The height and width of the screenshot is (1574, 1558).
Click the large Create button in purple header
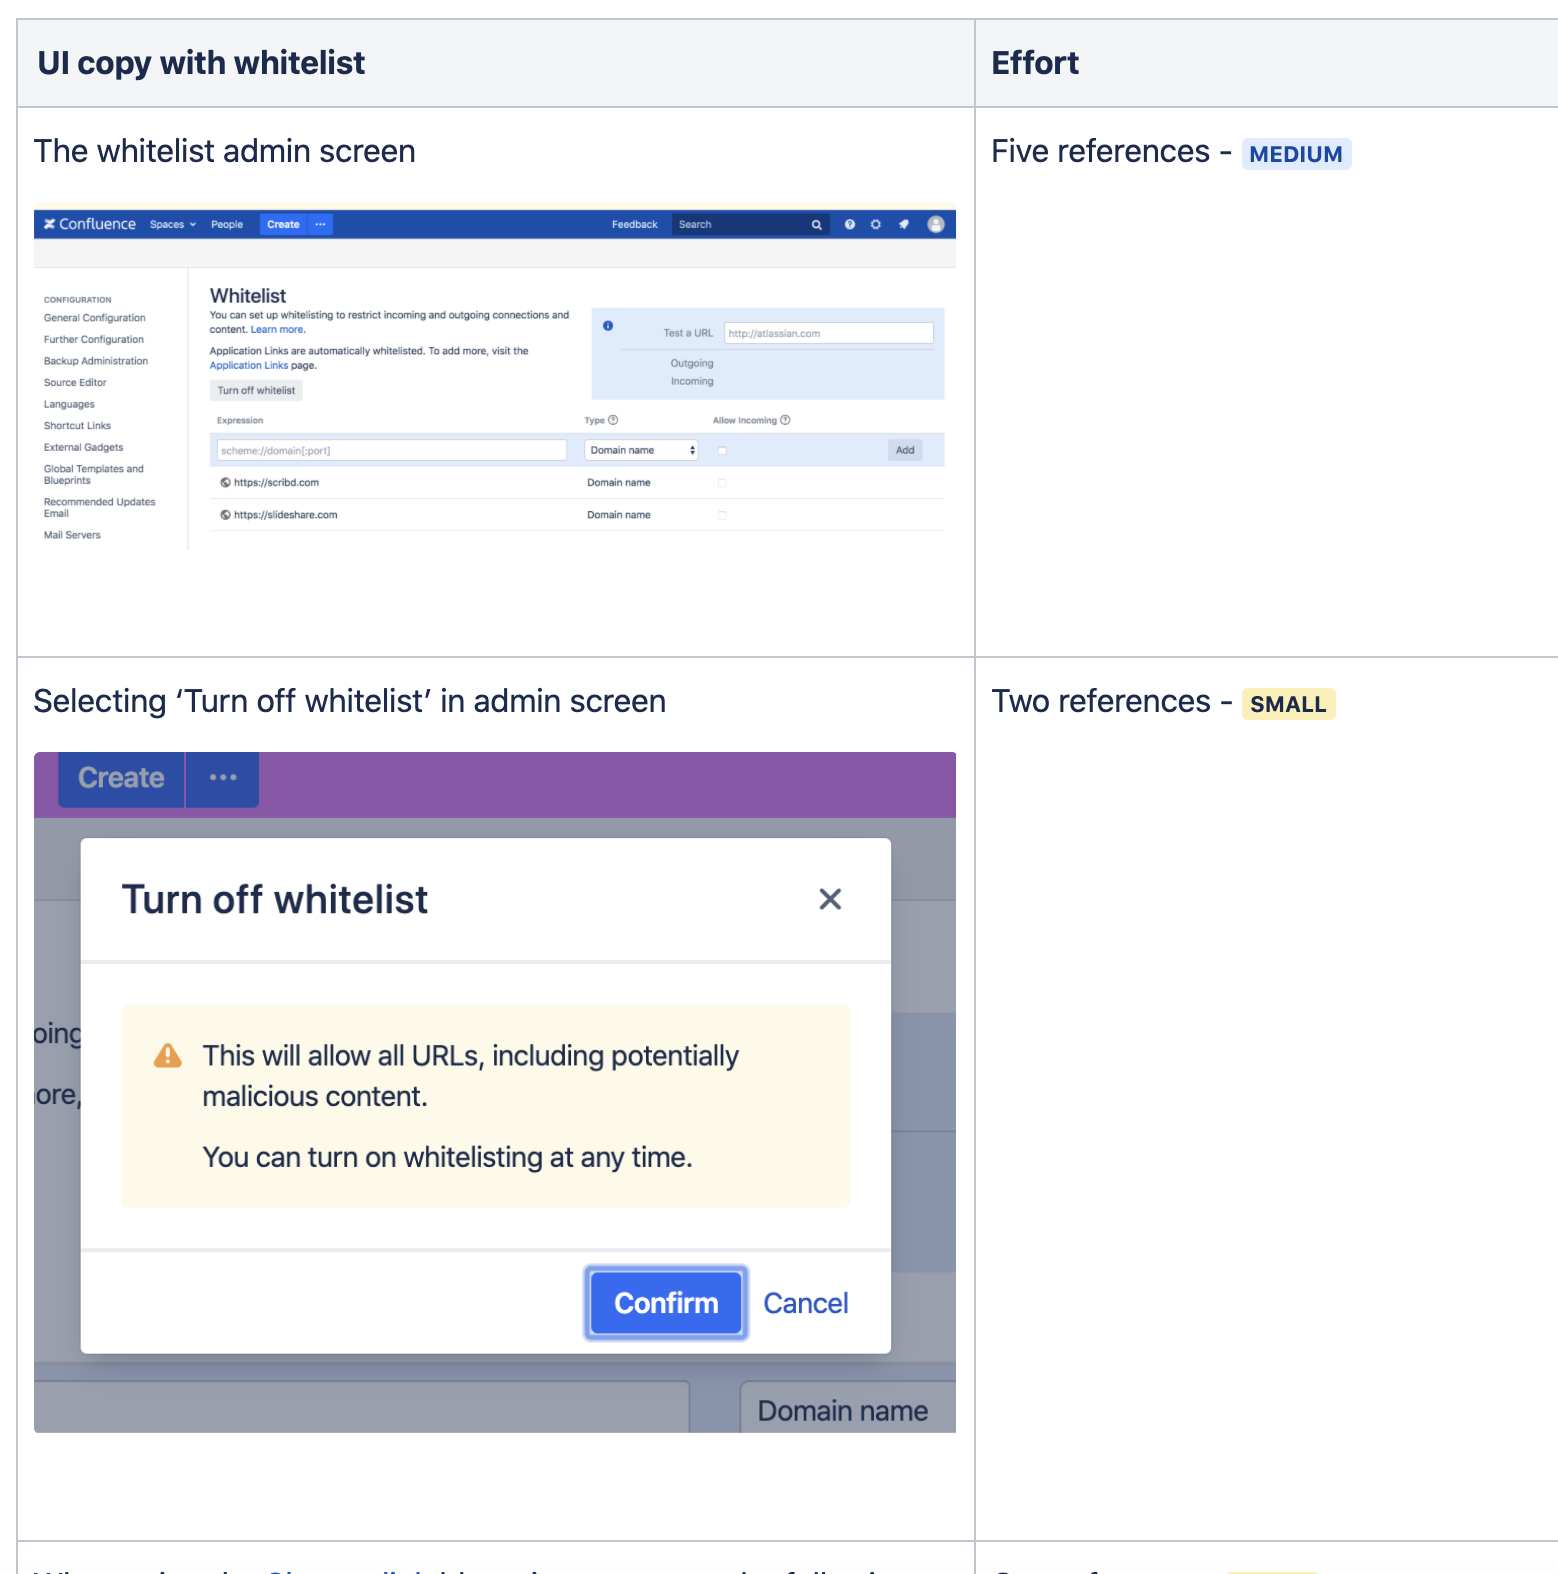pos(121,778)
